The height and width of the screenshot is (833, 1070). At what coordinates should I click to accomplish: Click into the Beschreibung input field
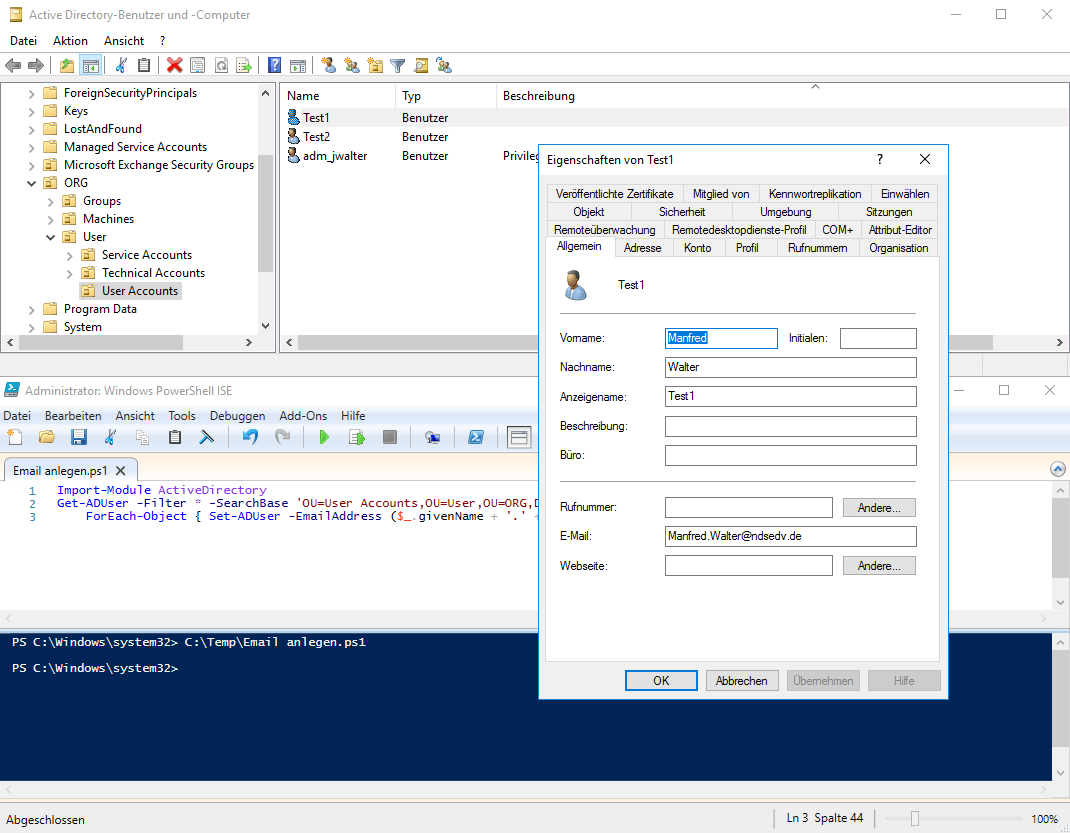click(x=790, y=427)
